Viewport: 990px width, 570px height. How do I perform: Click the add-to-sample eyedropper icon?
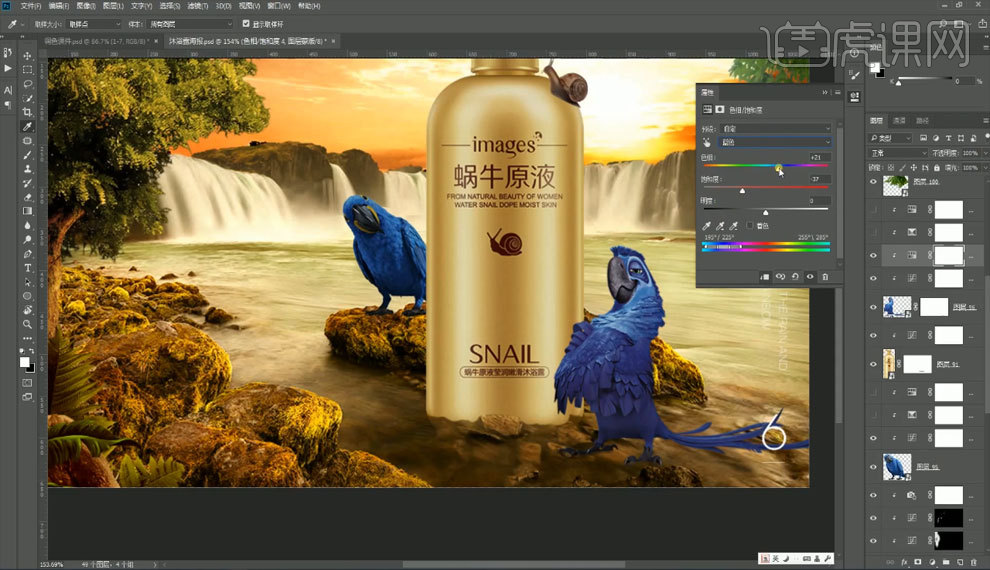[x=720, y=225]
